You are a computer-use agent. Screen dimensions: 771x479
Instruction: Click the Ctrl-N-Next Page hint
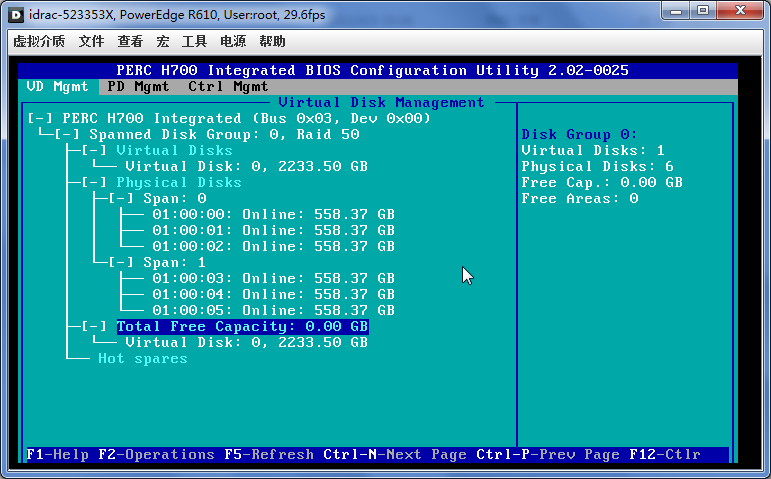(x=395, y=454)
